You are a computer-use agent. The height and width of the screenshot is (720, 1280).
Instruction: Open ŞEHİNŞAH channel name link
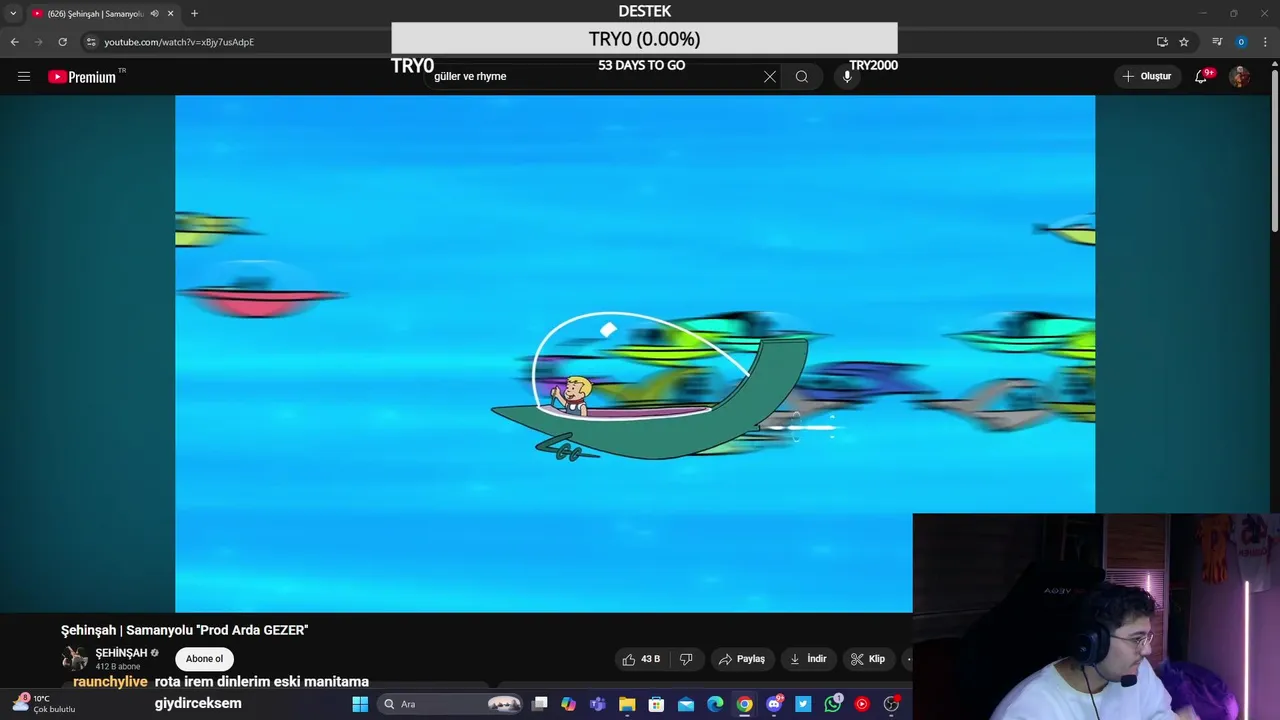point(121,653)
